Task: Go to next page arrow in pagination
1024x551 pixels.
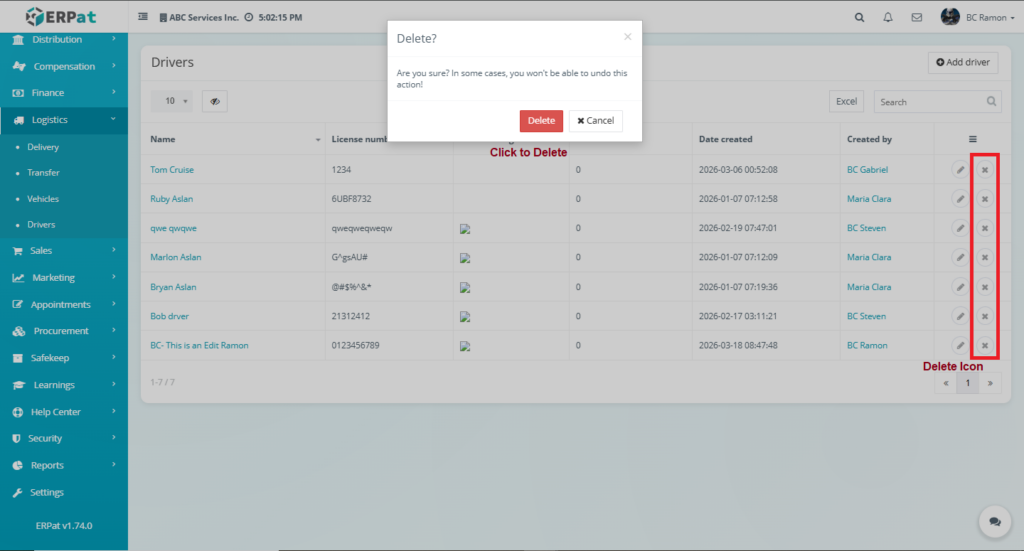Action: click(990, 383)
